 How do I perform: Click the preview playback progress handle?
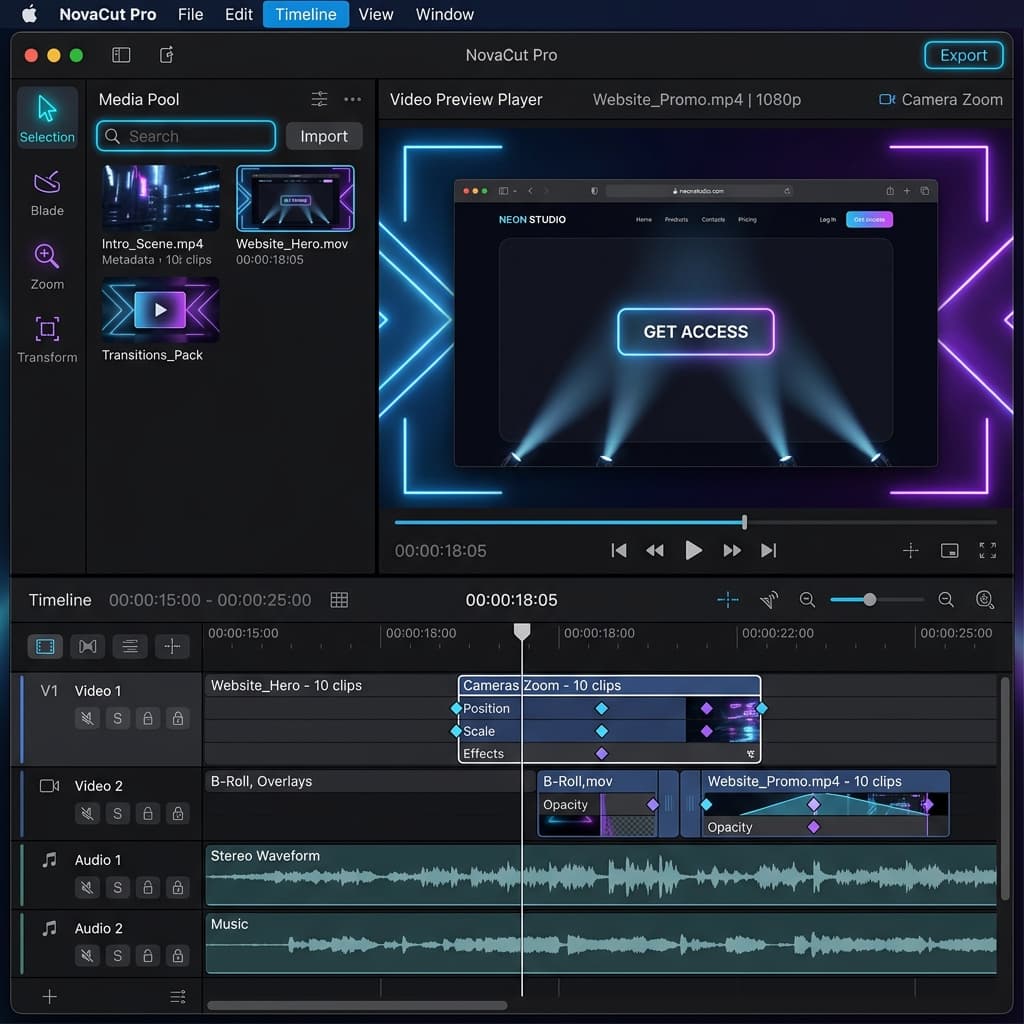744,522
